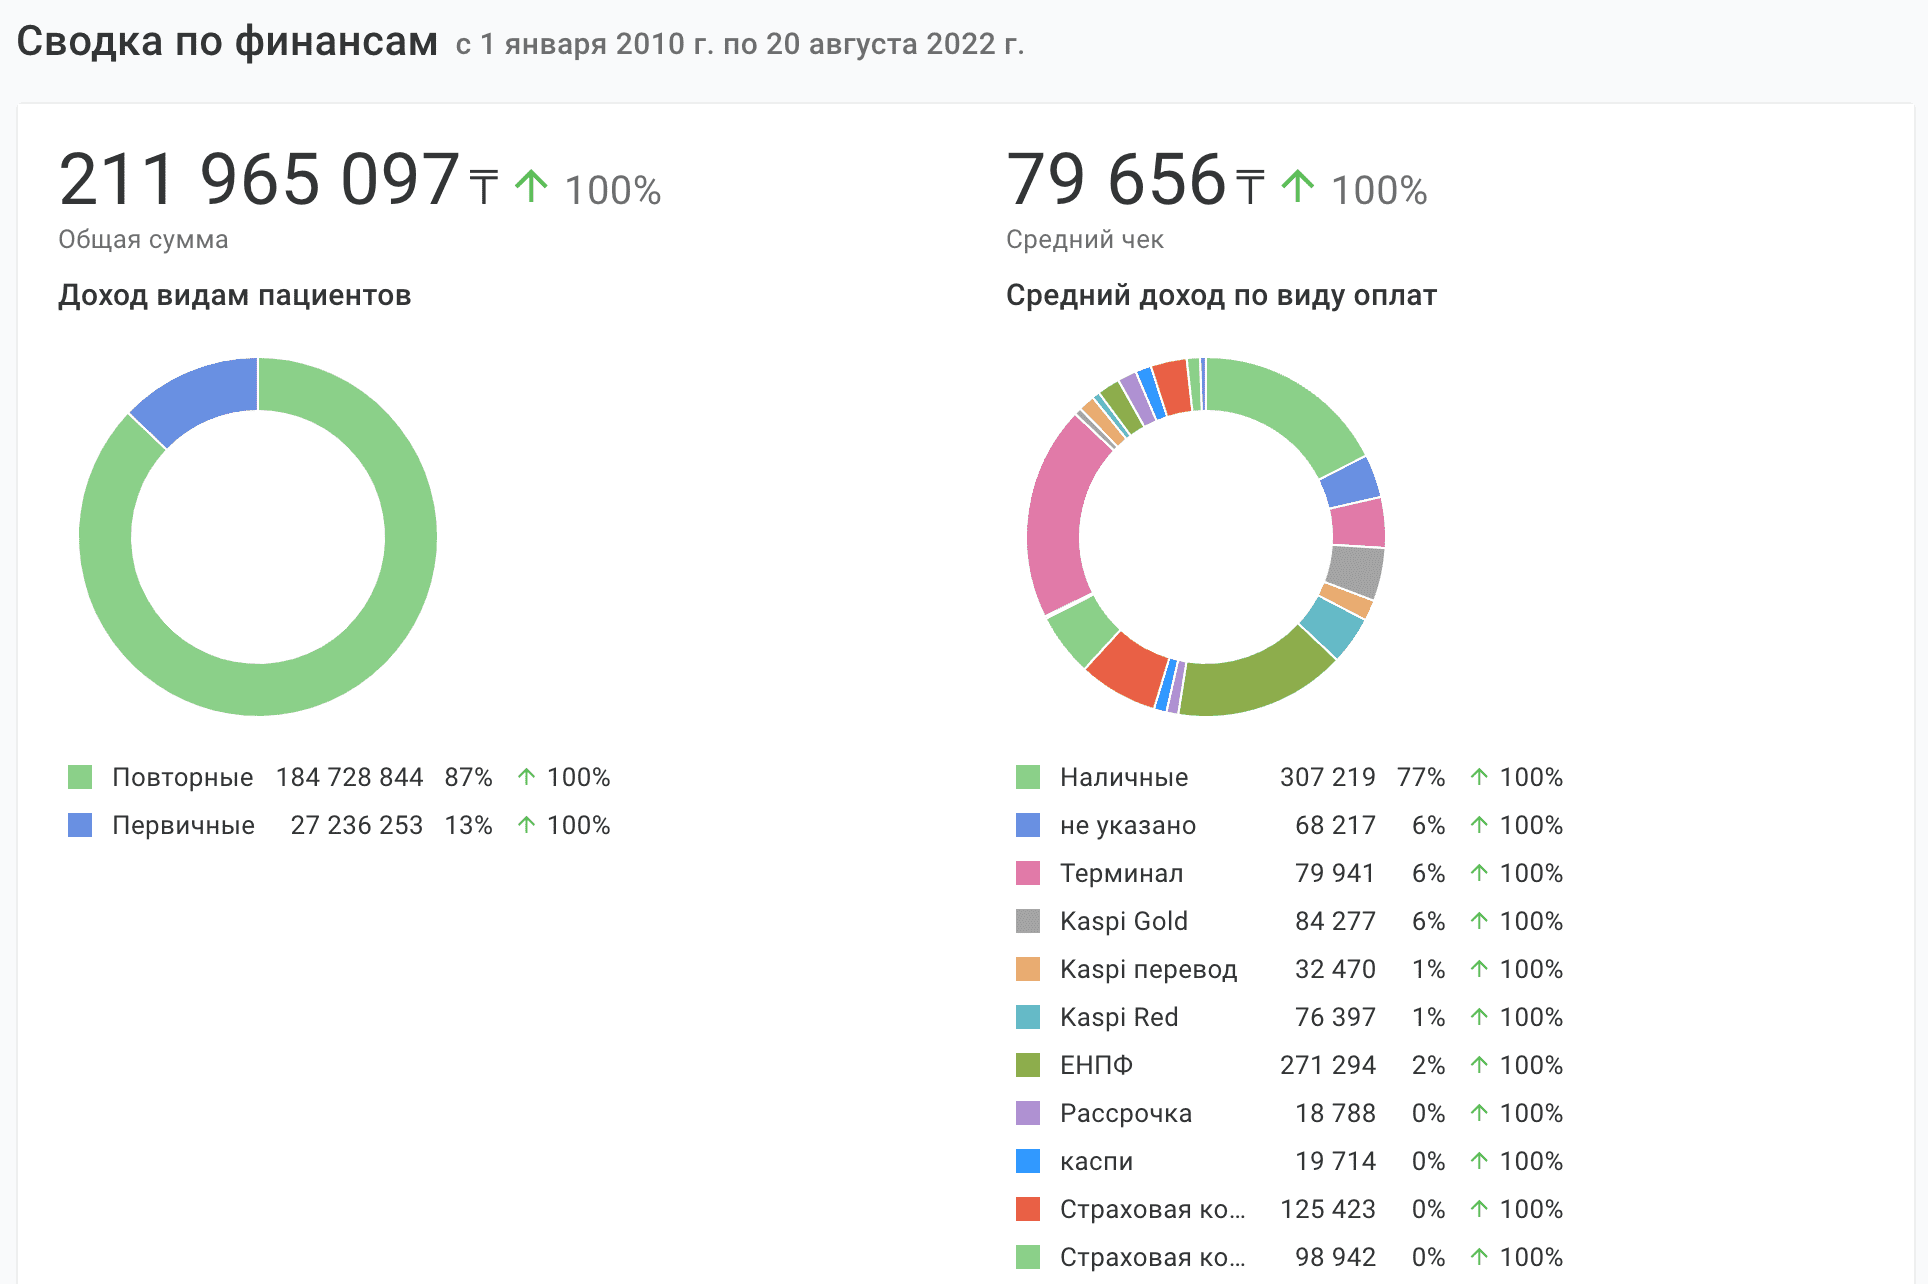The image size is (1928, 1284).
Task: Click the Kaspi Gold legend label
Action: 1123,921
